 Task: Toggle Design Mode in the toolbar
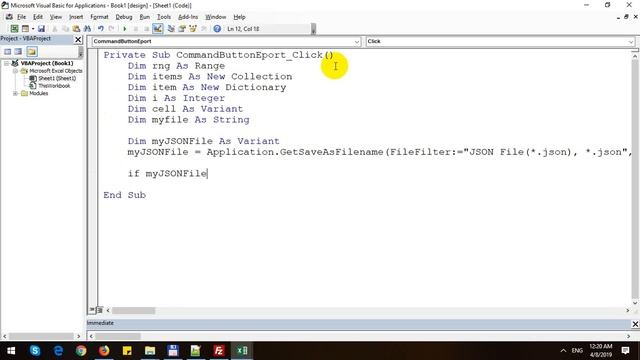(158, 29)
